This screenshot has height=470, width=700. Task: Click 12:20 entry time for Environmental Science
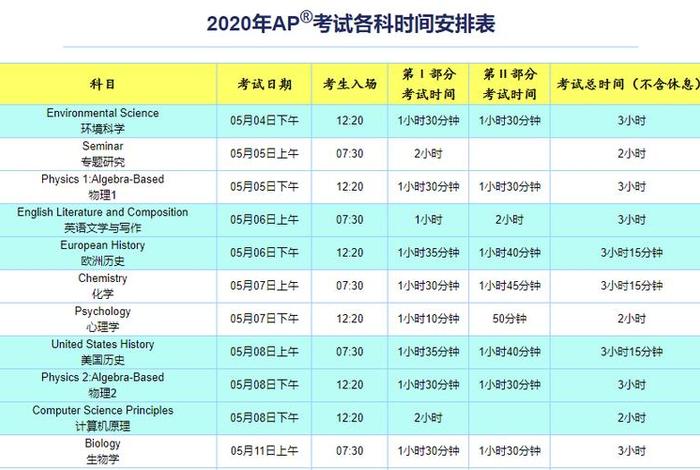(x=350, y=121)
